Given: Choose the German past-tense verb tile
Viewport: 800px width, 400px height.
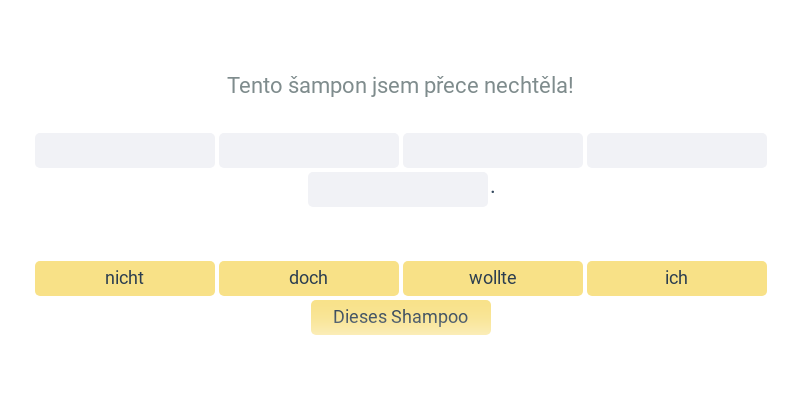Looking at the screenshot, I should [x=493, y=278].
